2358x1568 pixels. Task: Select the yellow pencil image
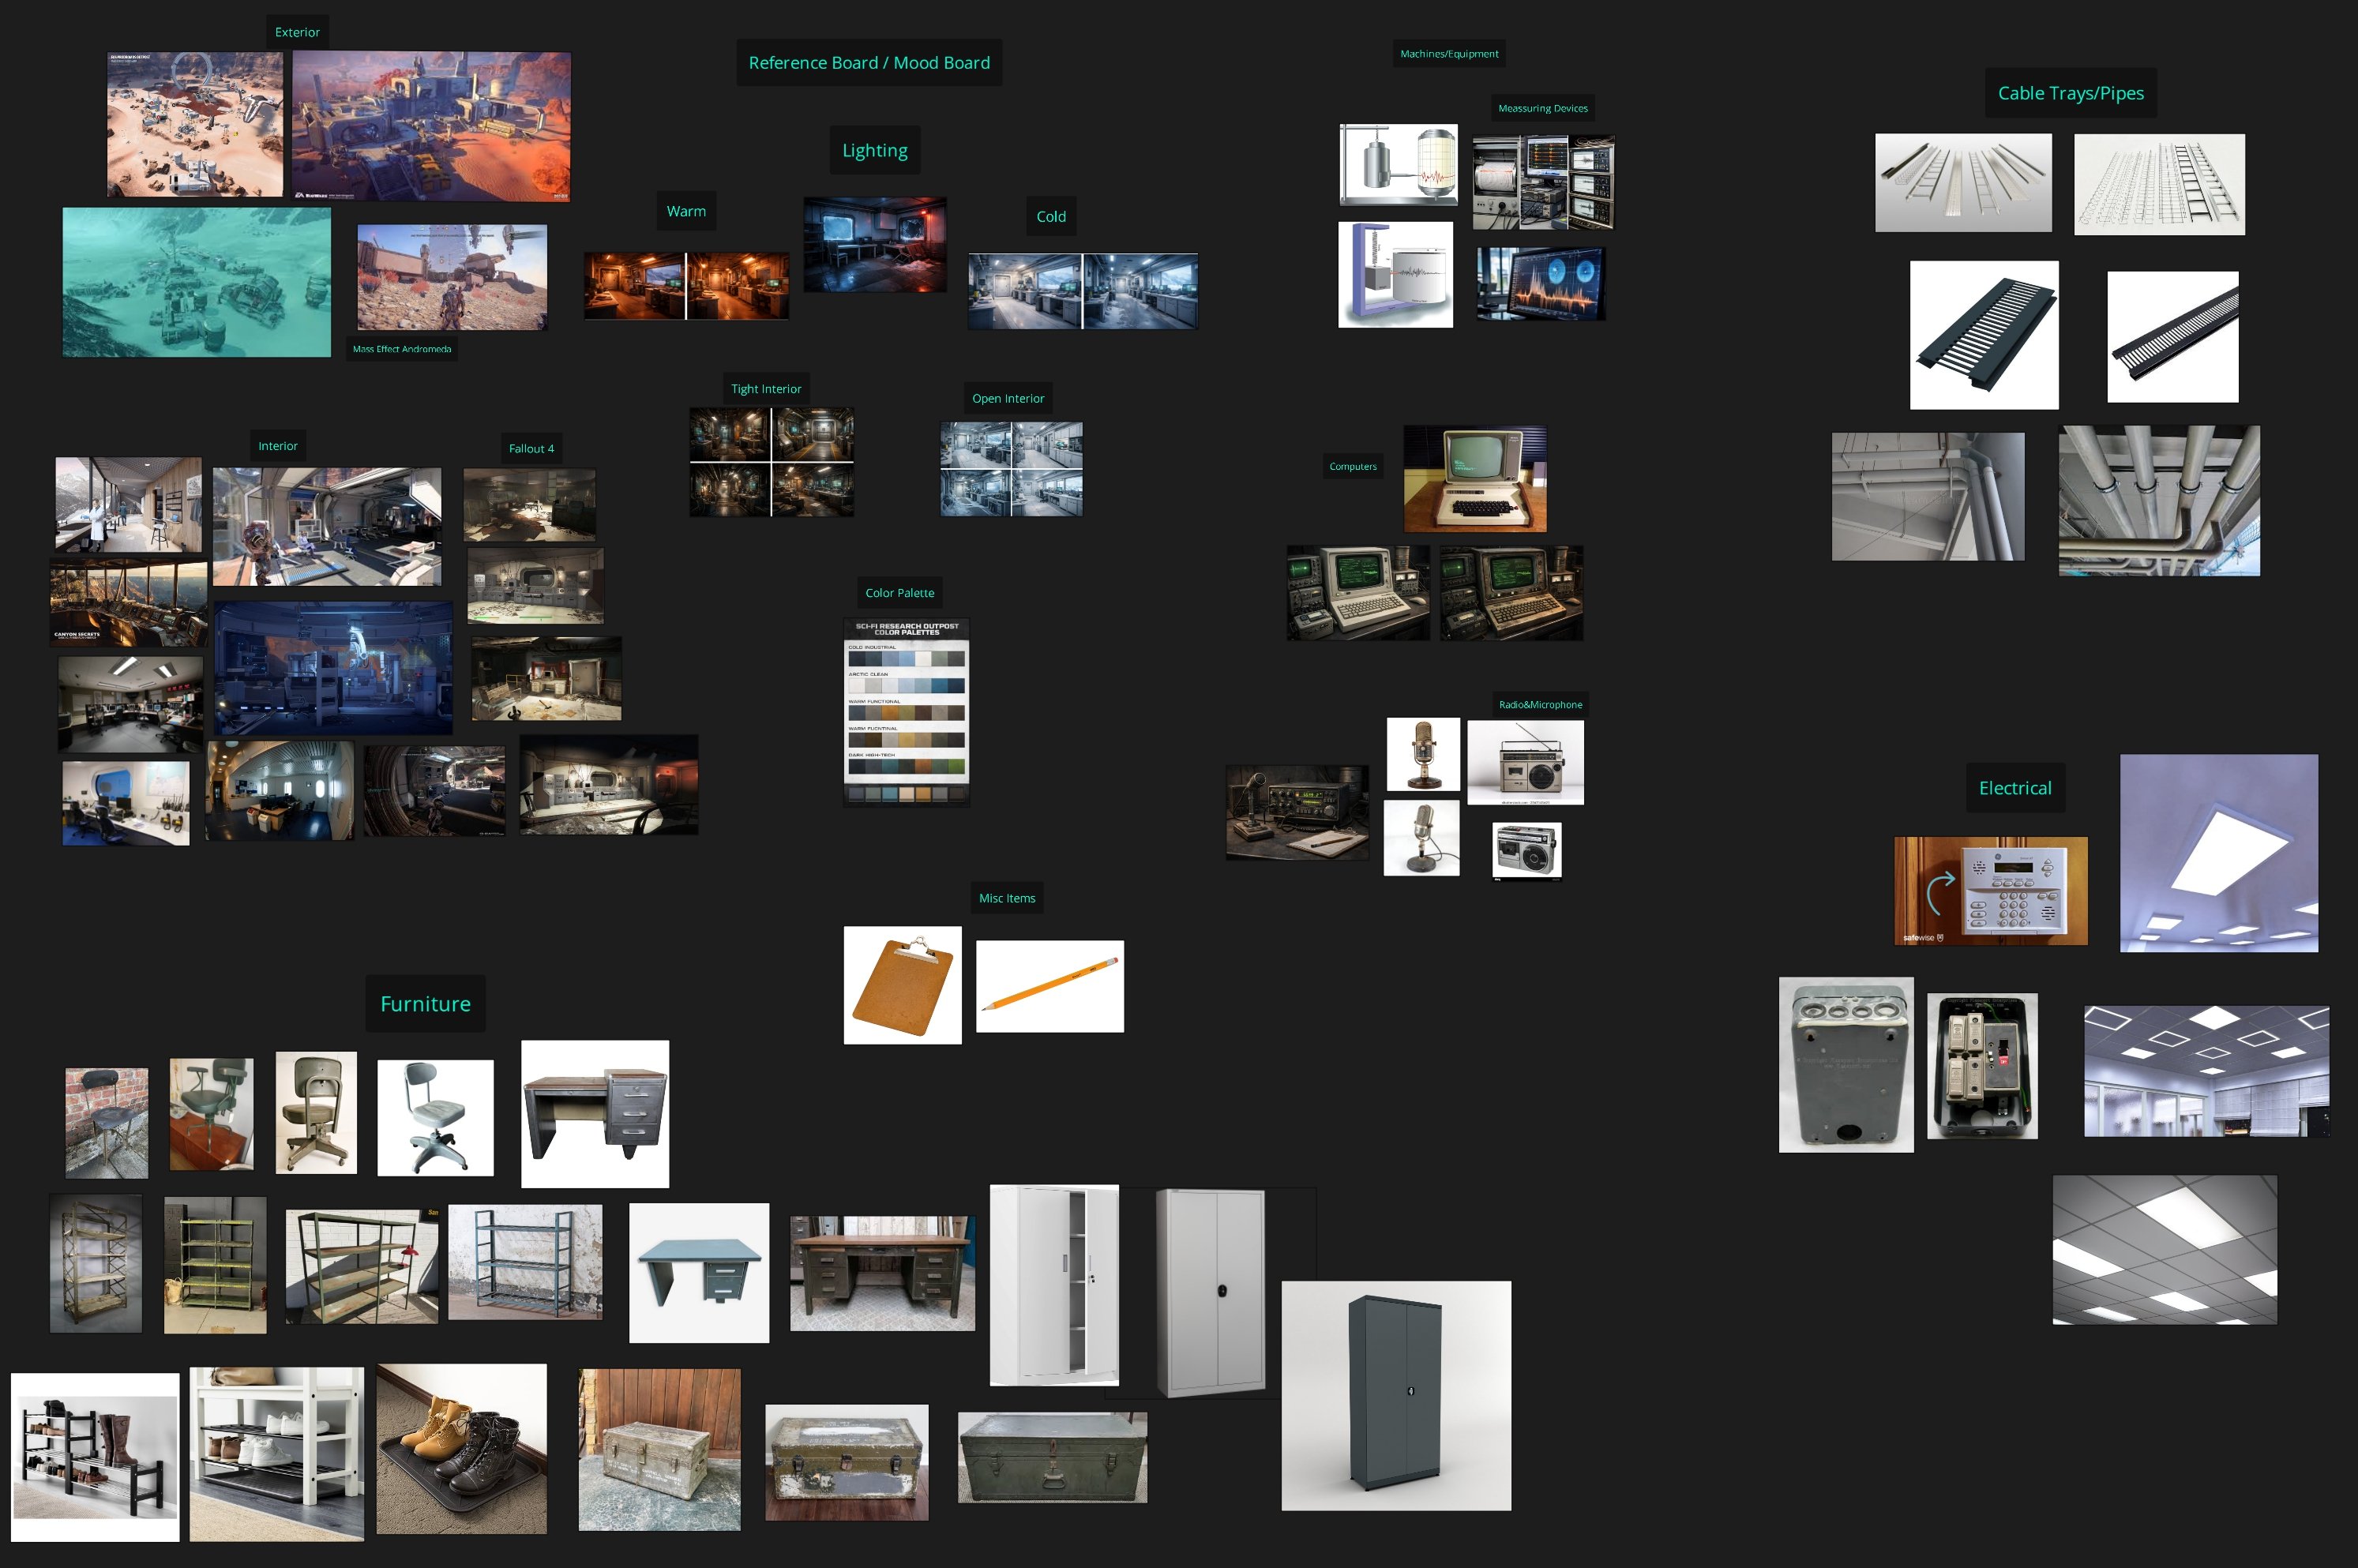click(1049, 985)
